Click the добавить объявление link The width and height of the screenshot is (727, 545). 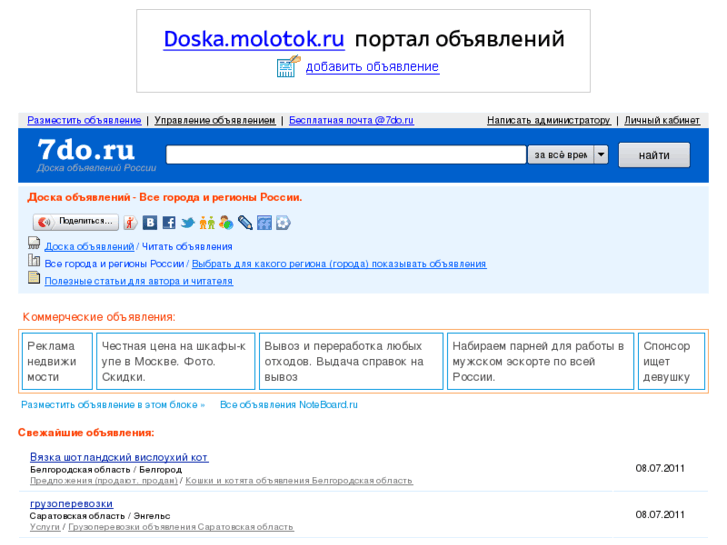tap(372, 67)
